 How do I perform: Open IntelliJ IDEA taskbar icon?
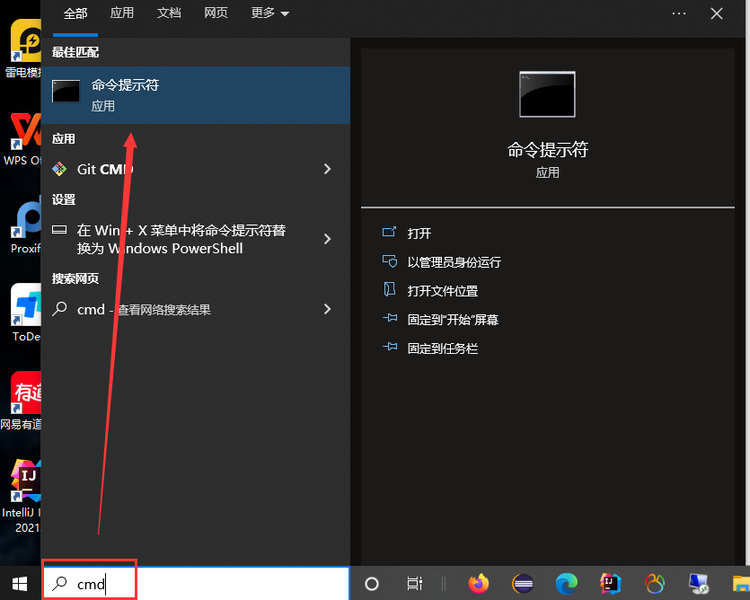611,583
